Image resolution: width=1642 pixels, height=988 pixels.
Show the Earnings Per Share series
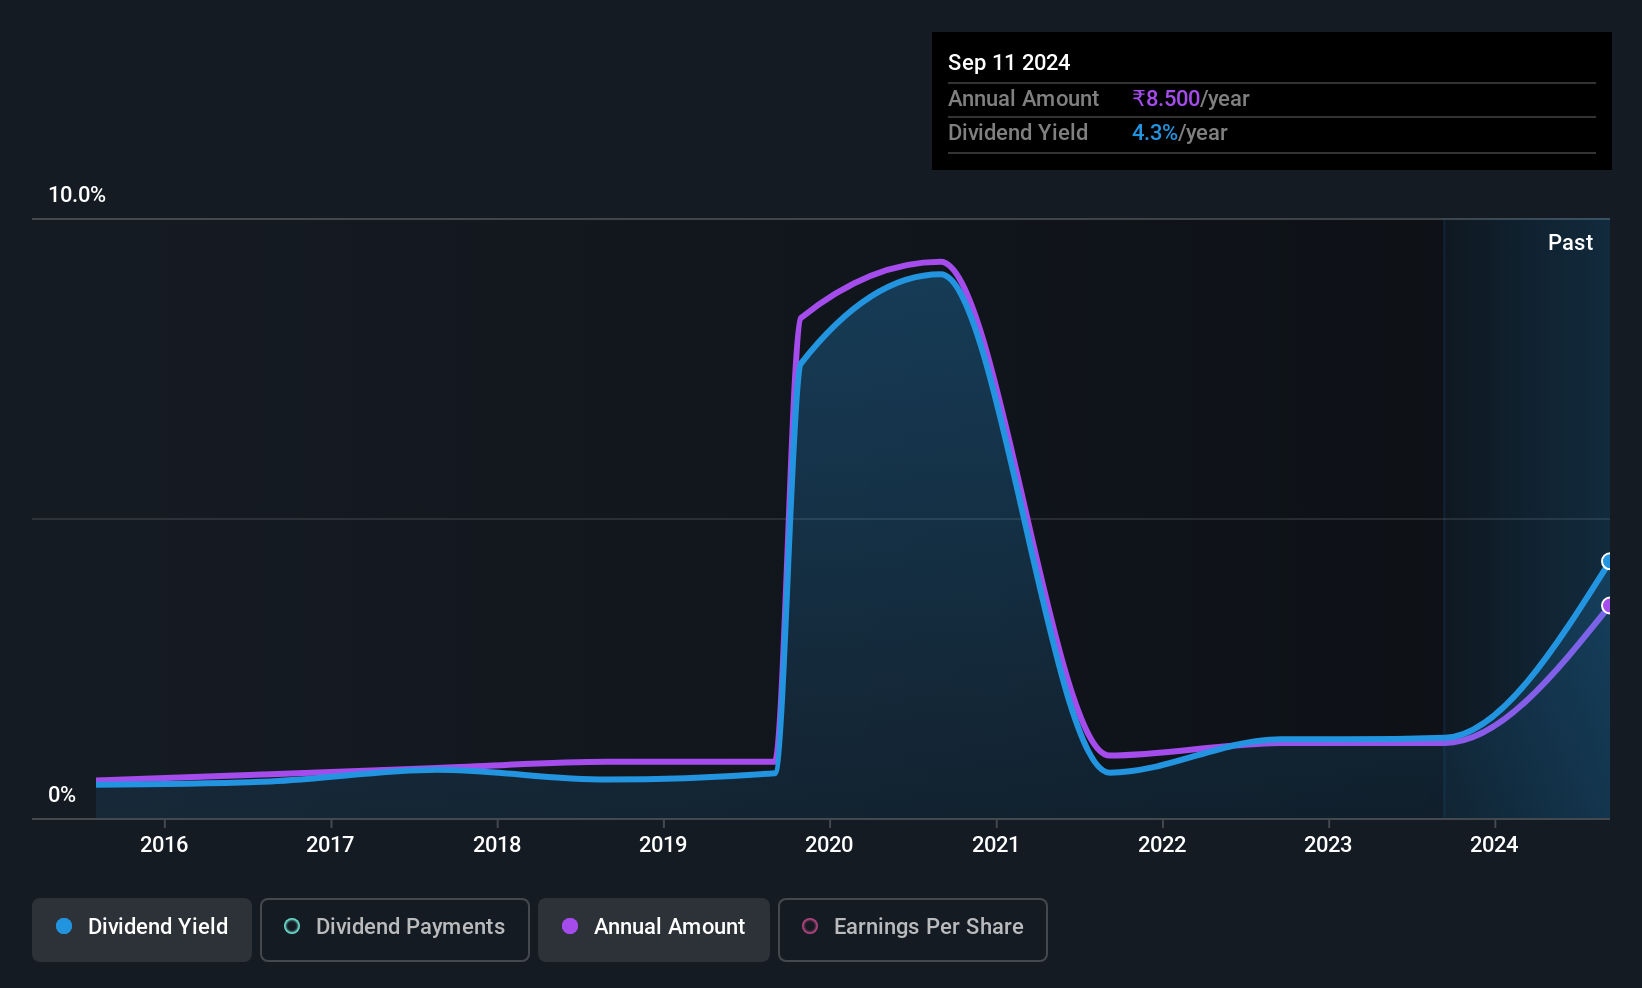point(913,929)
